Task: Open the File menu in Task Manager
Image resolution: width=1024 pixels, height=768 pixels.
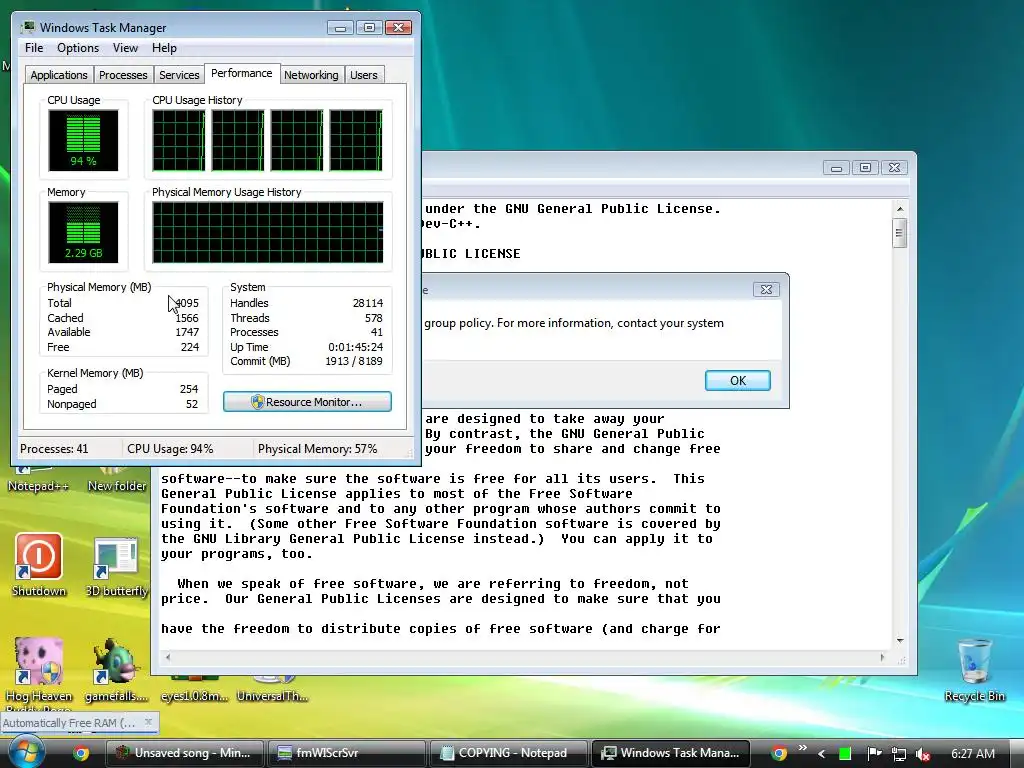Action: [33, 48]
